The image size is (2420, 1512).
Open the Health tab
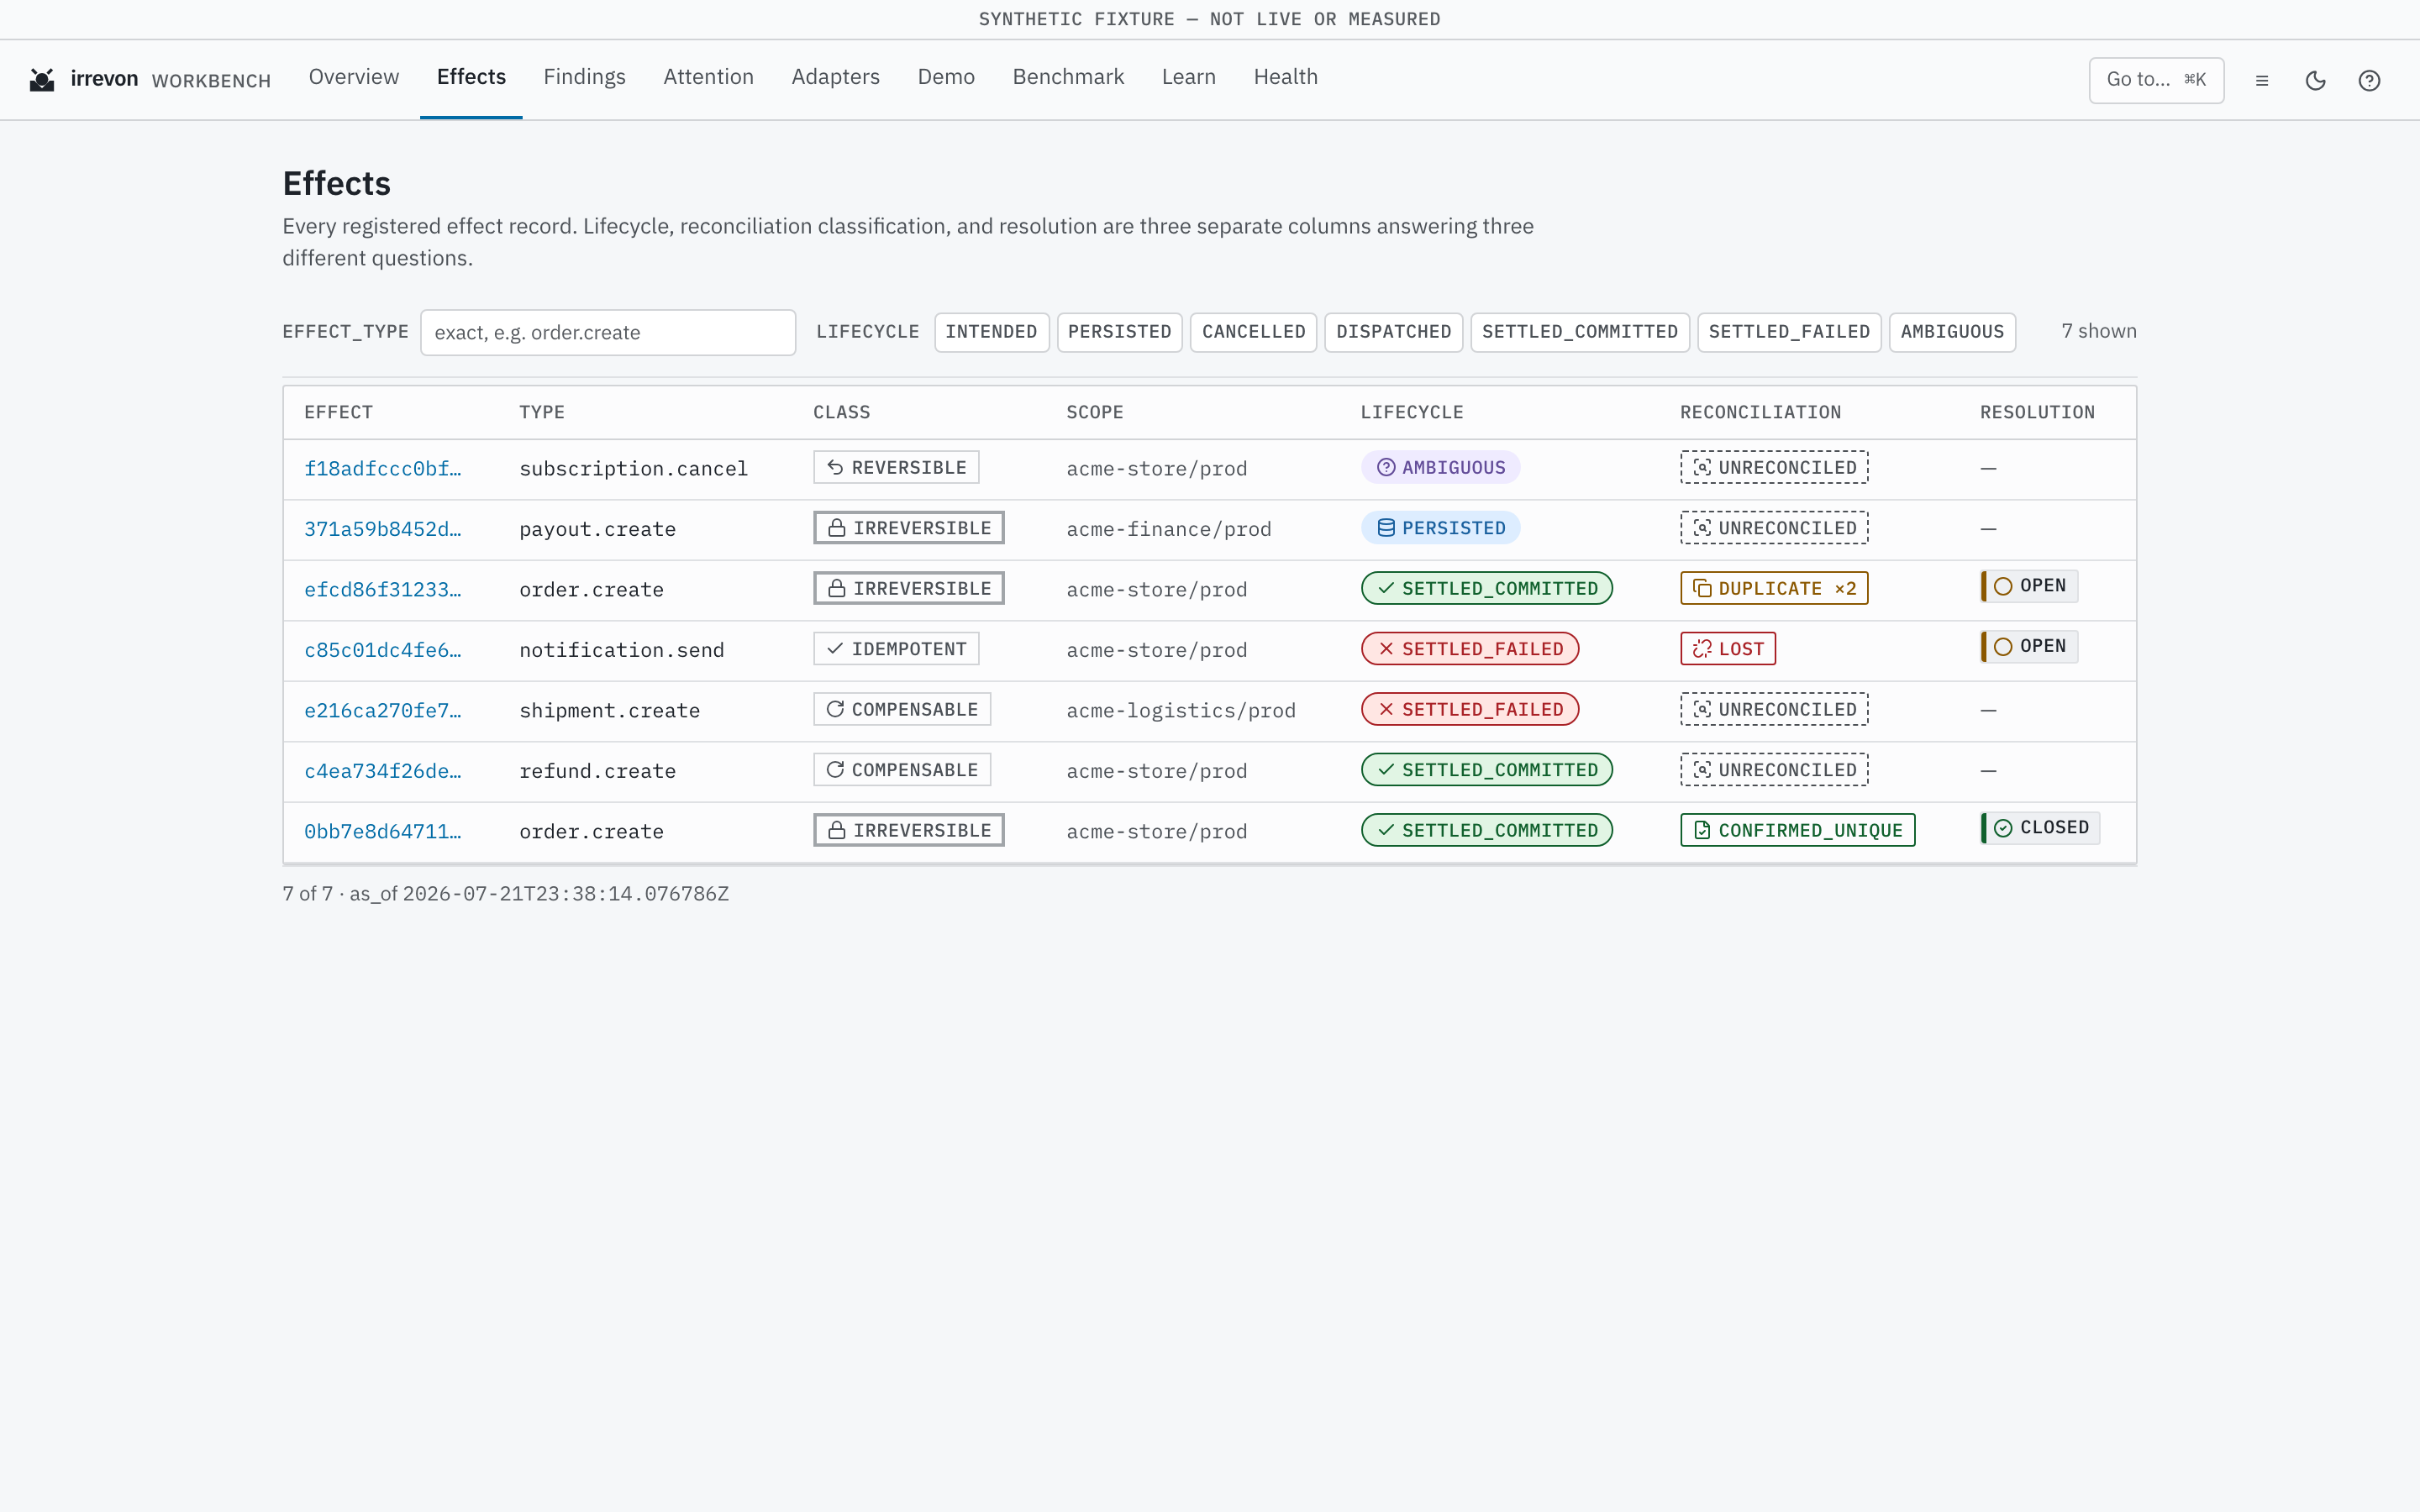pyautogui.click(x=1286, y=77)
